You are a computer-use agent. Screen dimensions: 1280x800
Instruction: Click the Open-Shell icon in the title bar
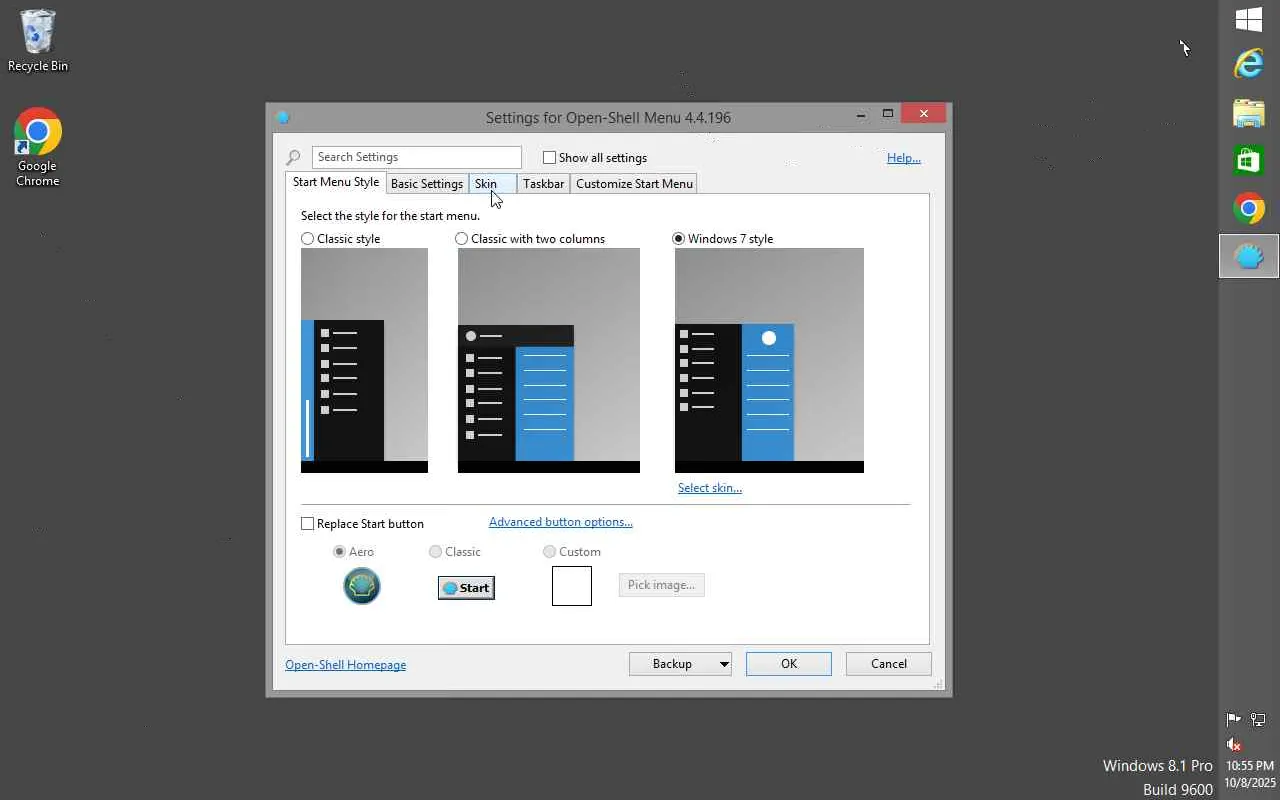coord(282,117)
